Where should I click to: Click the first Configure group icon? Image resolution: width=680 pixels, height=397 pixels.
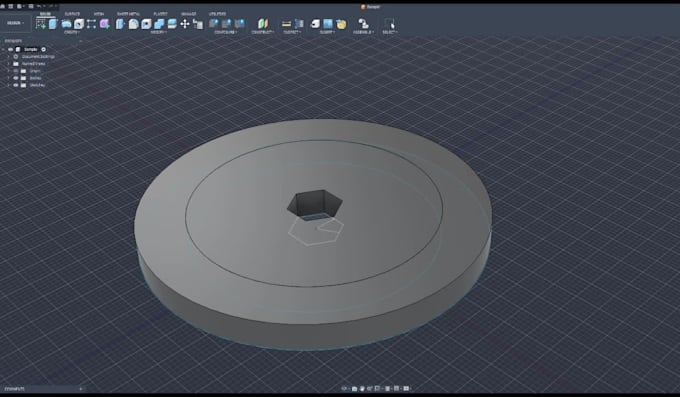tap(213, 23)
